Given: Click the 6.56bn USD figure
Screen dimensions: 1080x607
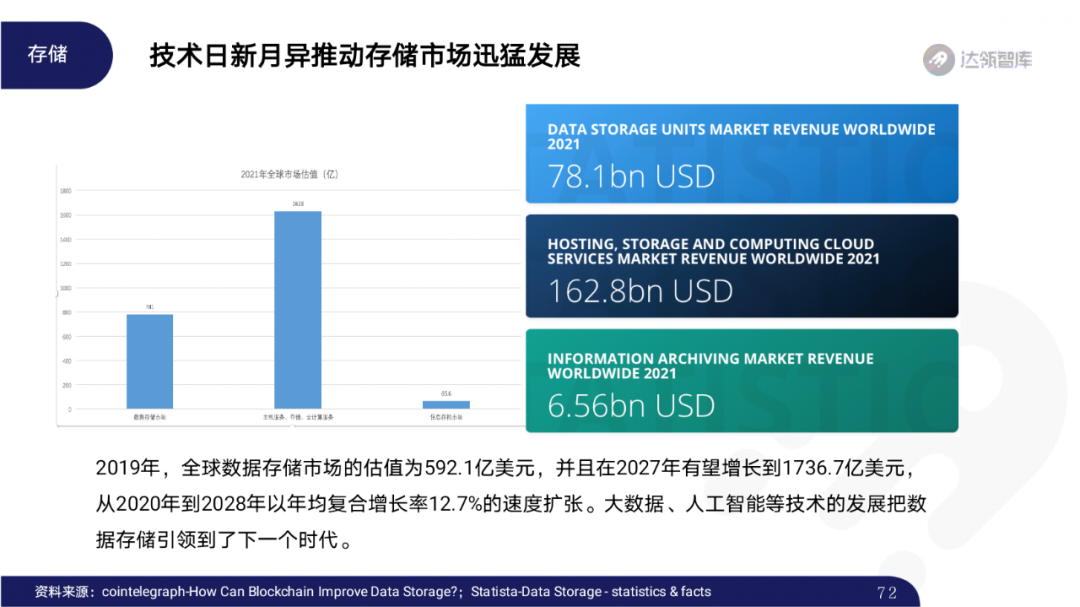Looking at the screenshot, I should coord(630,406).
